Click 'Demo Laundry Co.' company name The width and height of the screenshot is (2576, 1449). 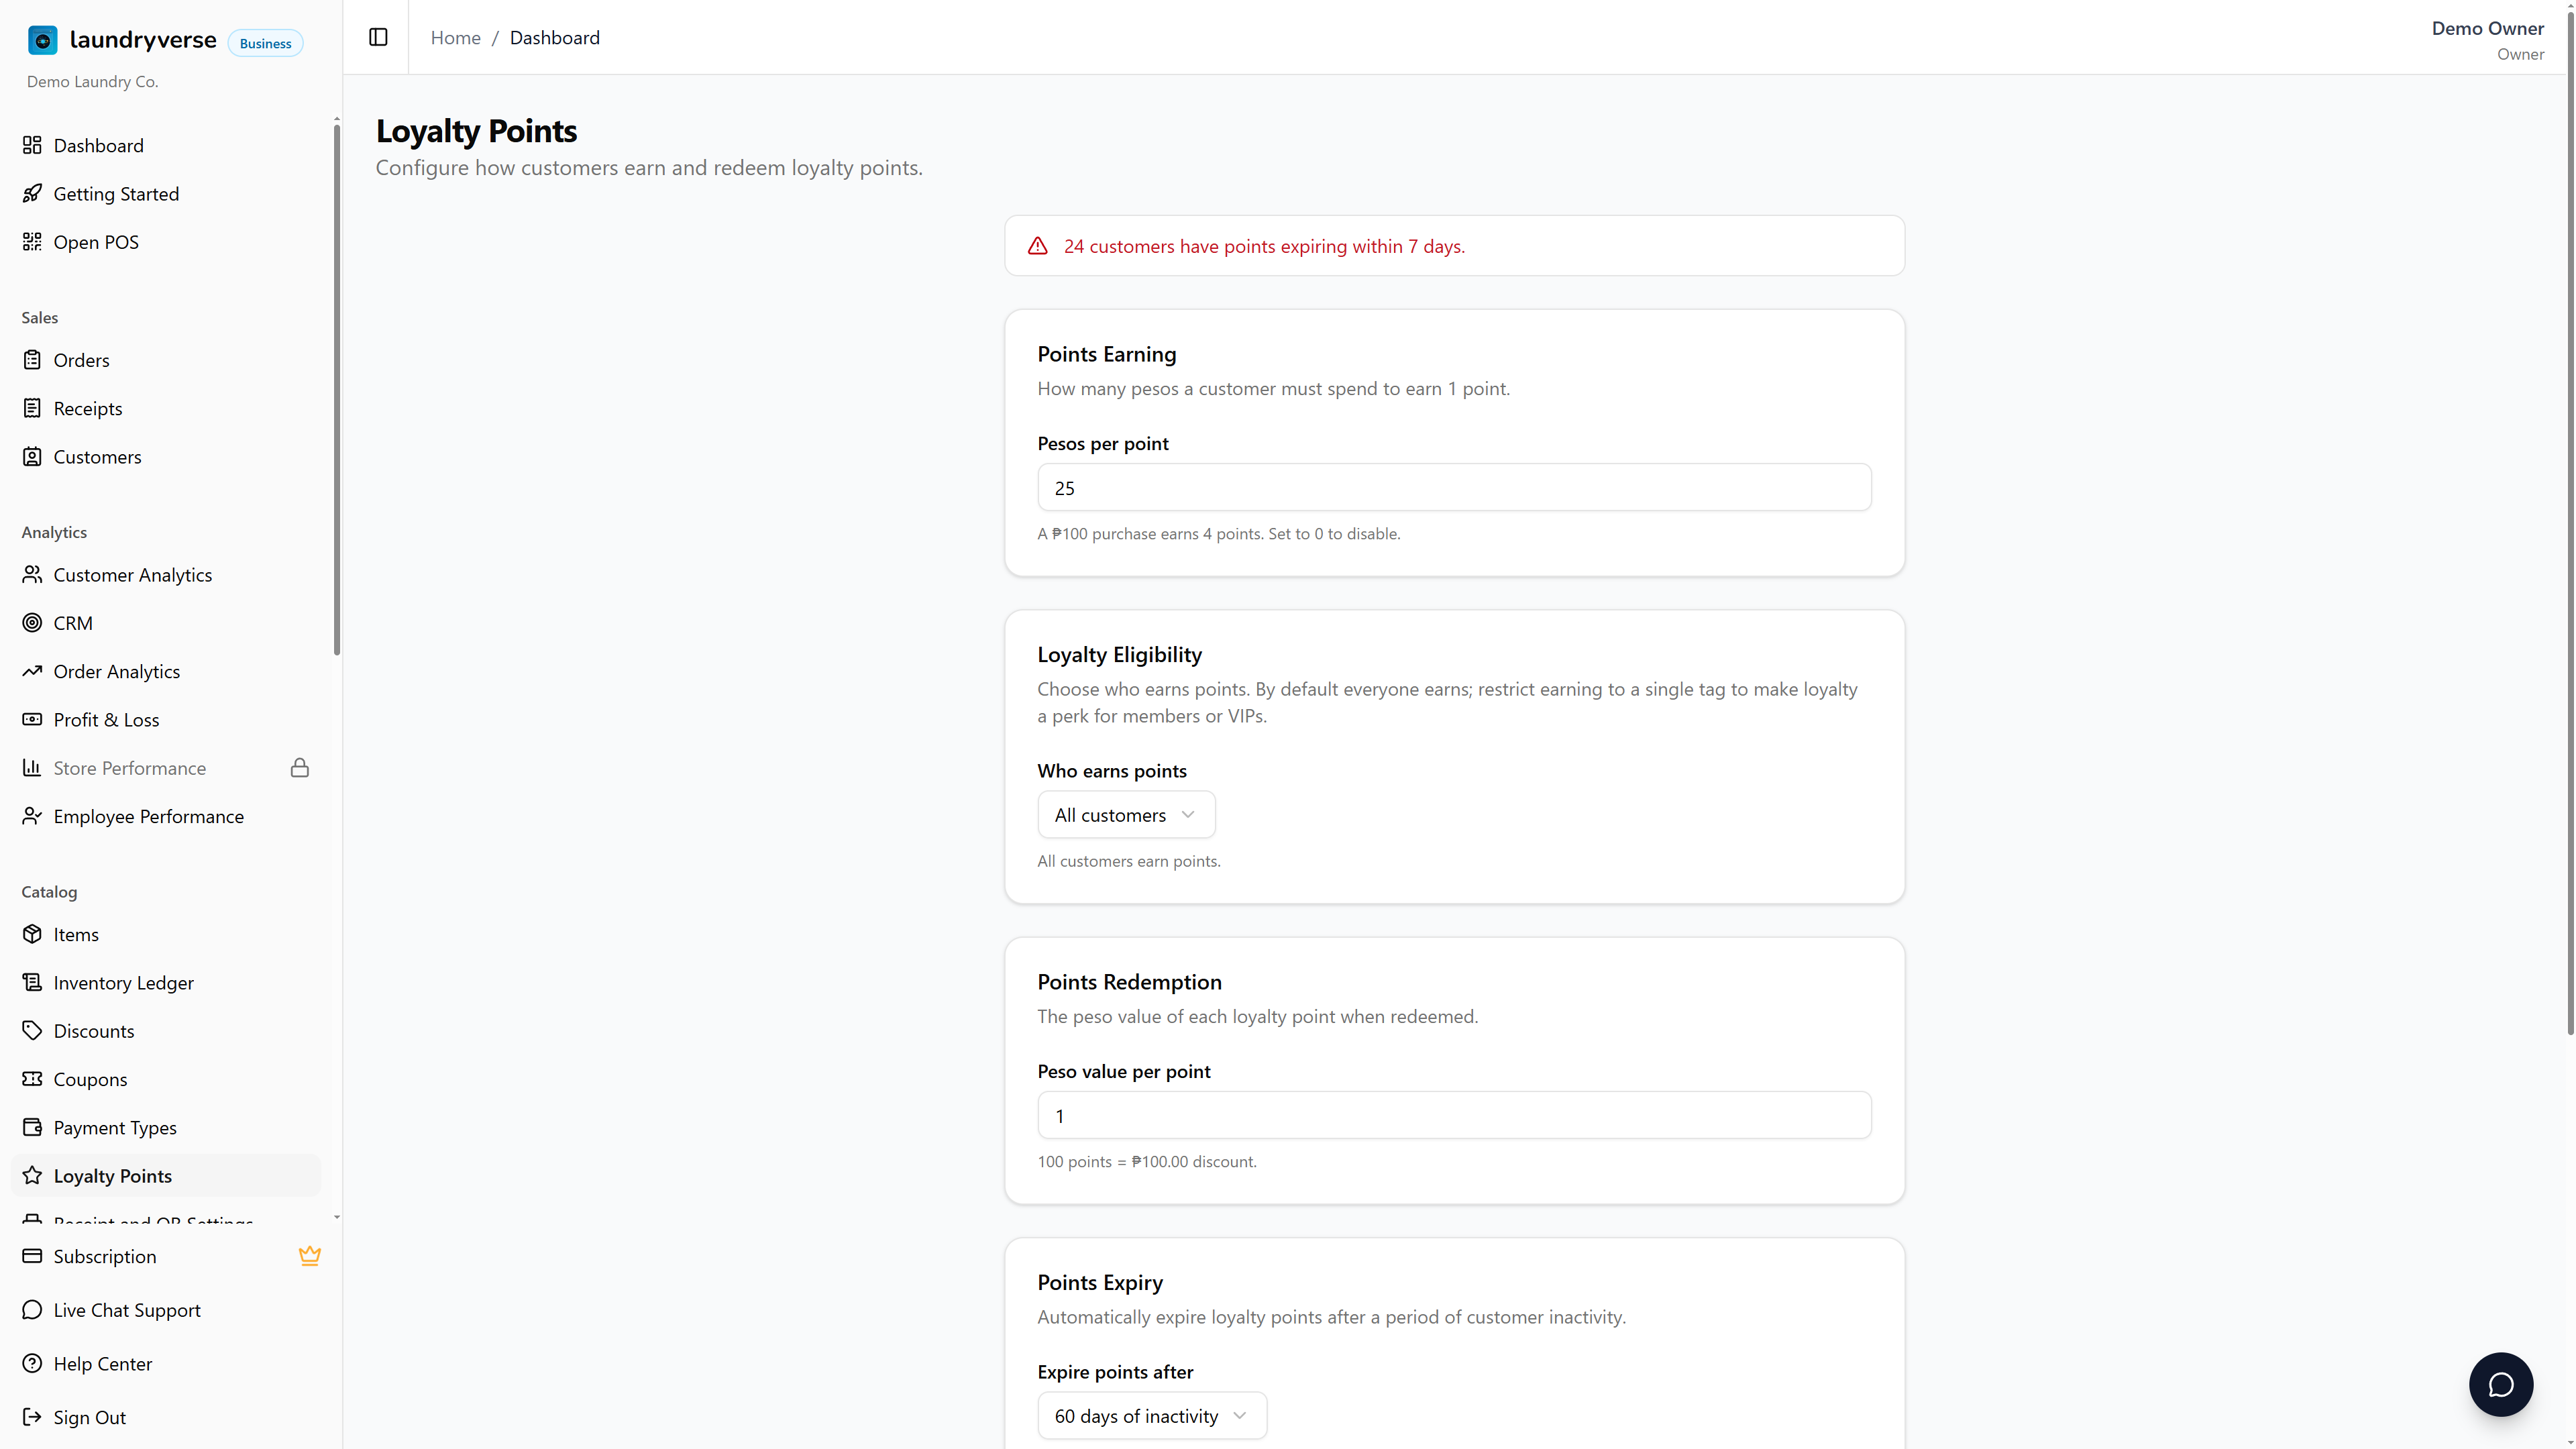pos(92,81)
